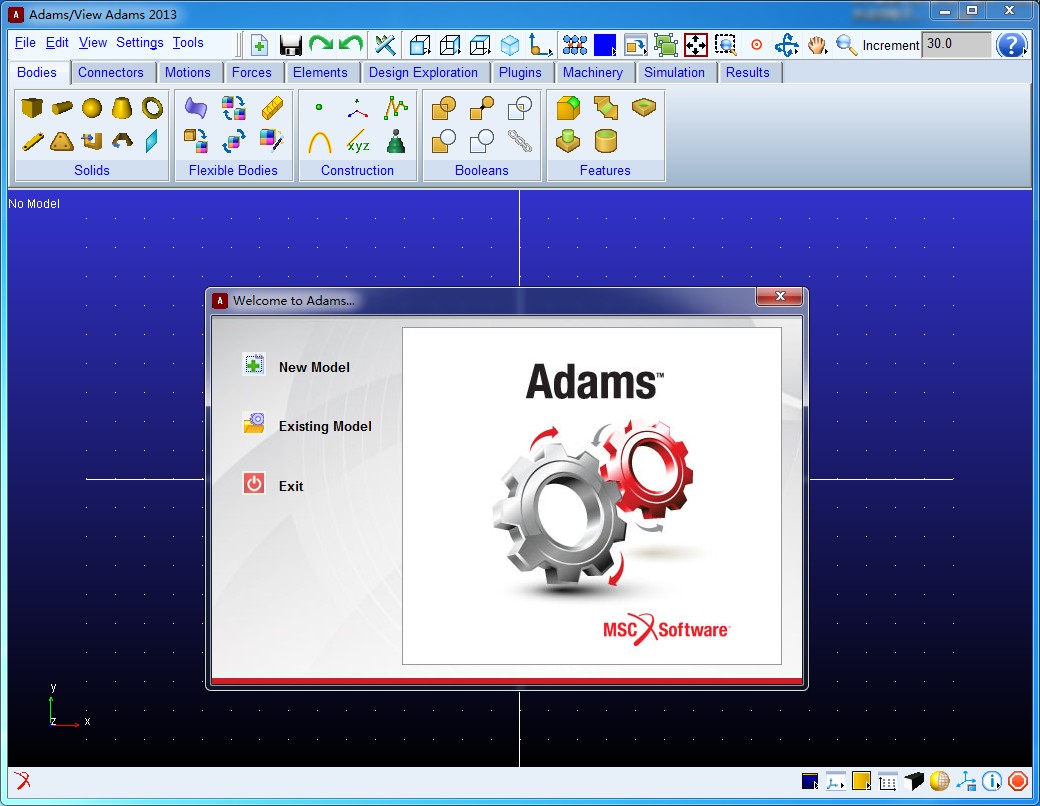This screenshot has height=806, width=1040.
Task: Open the Tools menu
Action: click(188, 42)
